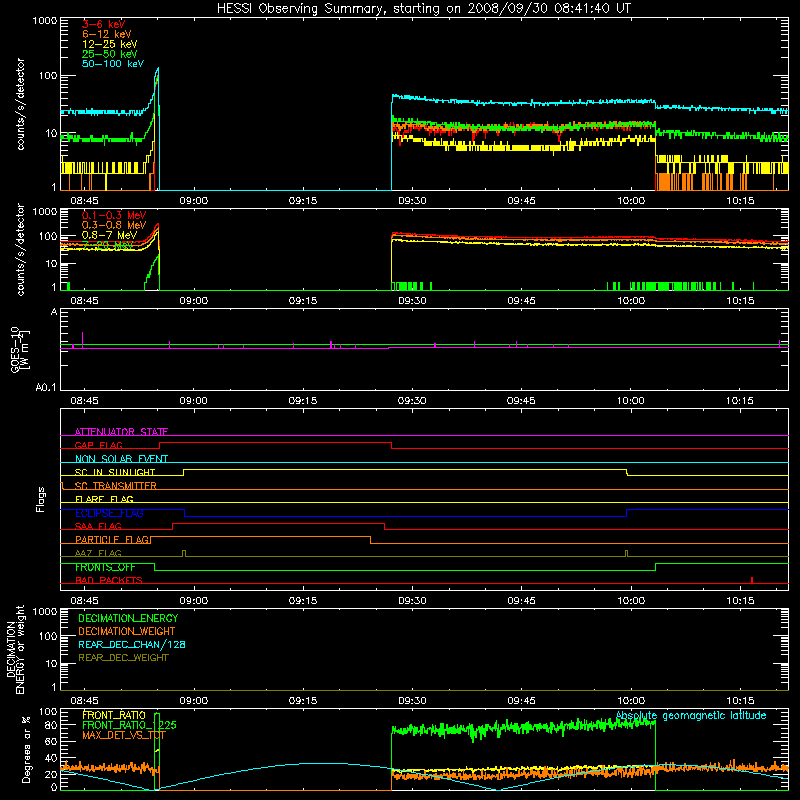Select the yellow 12-25 keV legend label
The height and width of the screenshot is (800, 800).
click(110, 44)
